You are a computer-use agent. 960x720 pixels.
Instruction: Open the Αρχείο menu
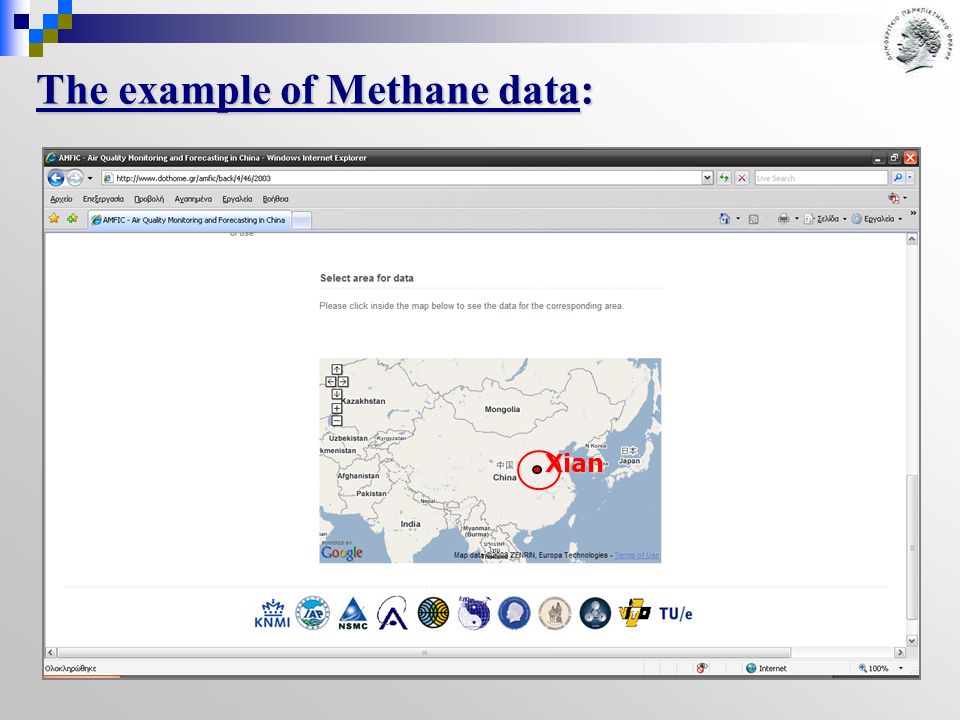click(x=61, y=199)
